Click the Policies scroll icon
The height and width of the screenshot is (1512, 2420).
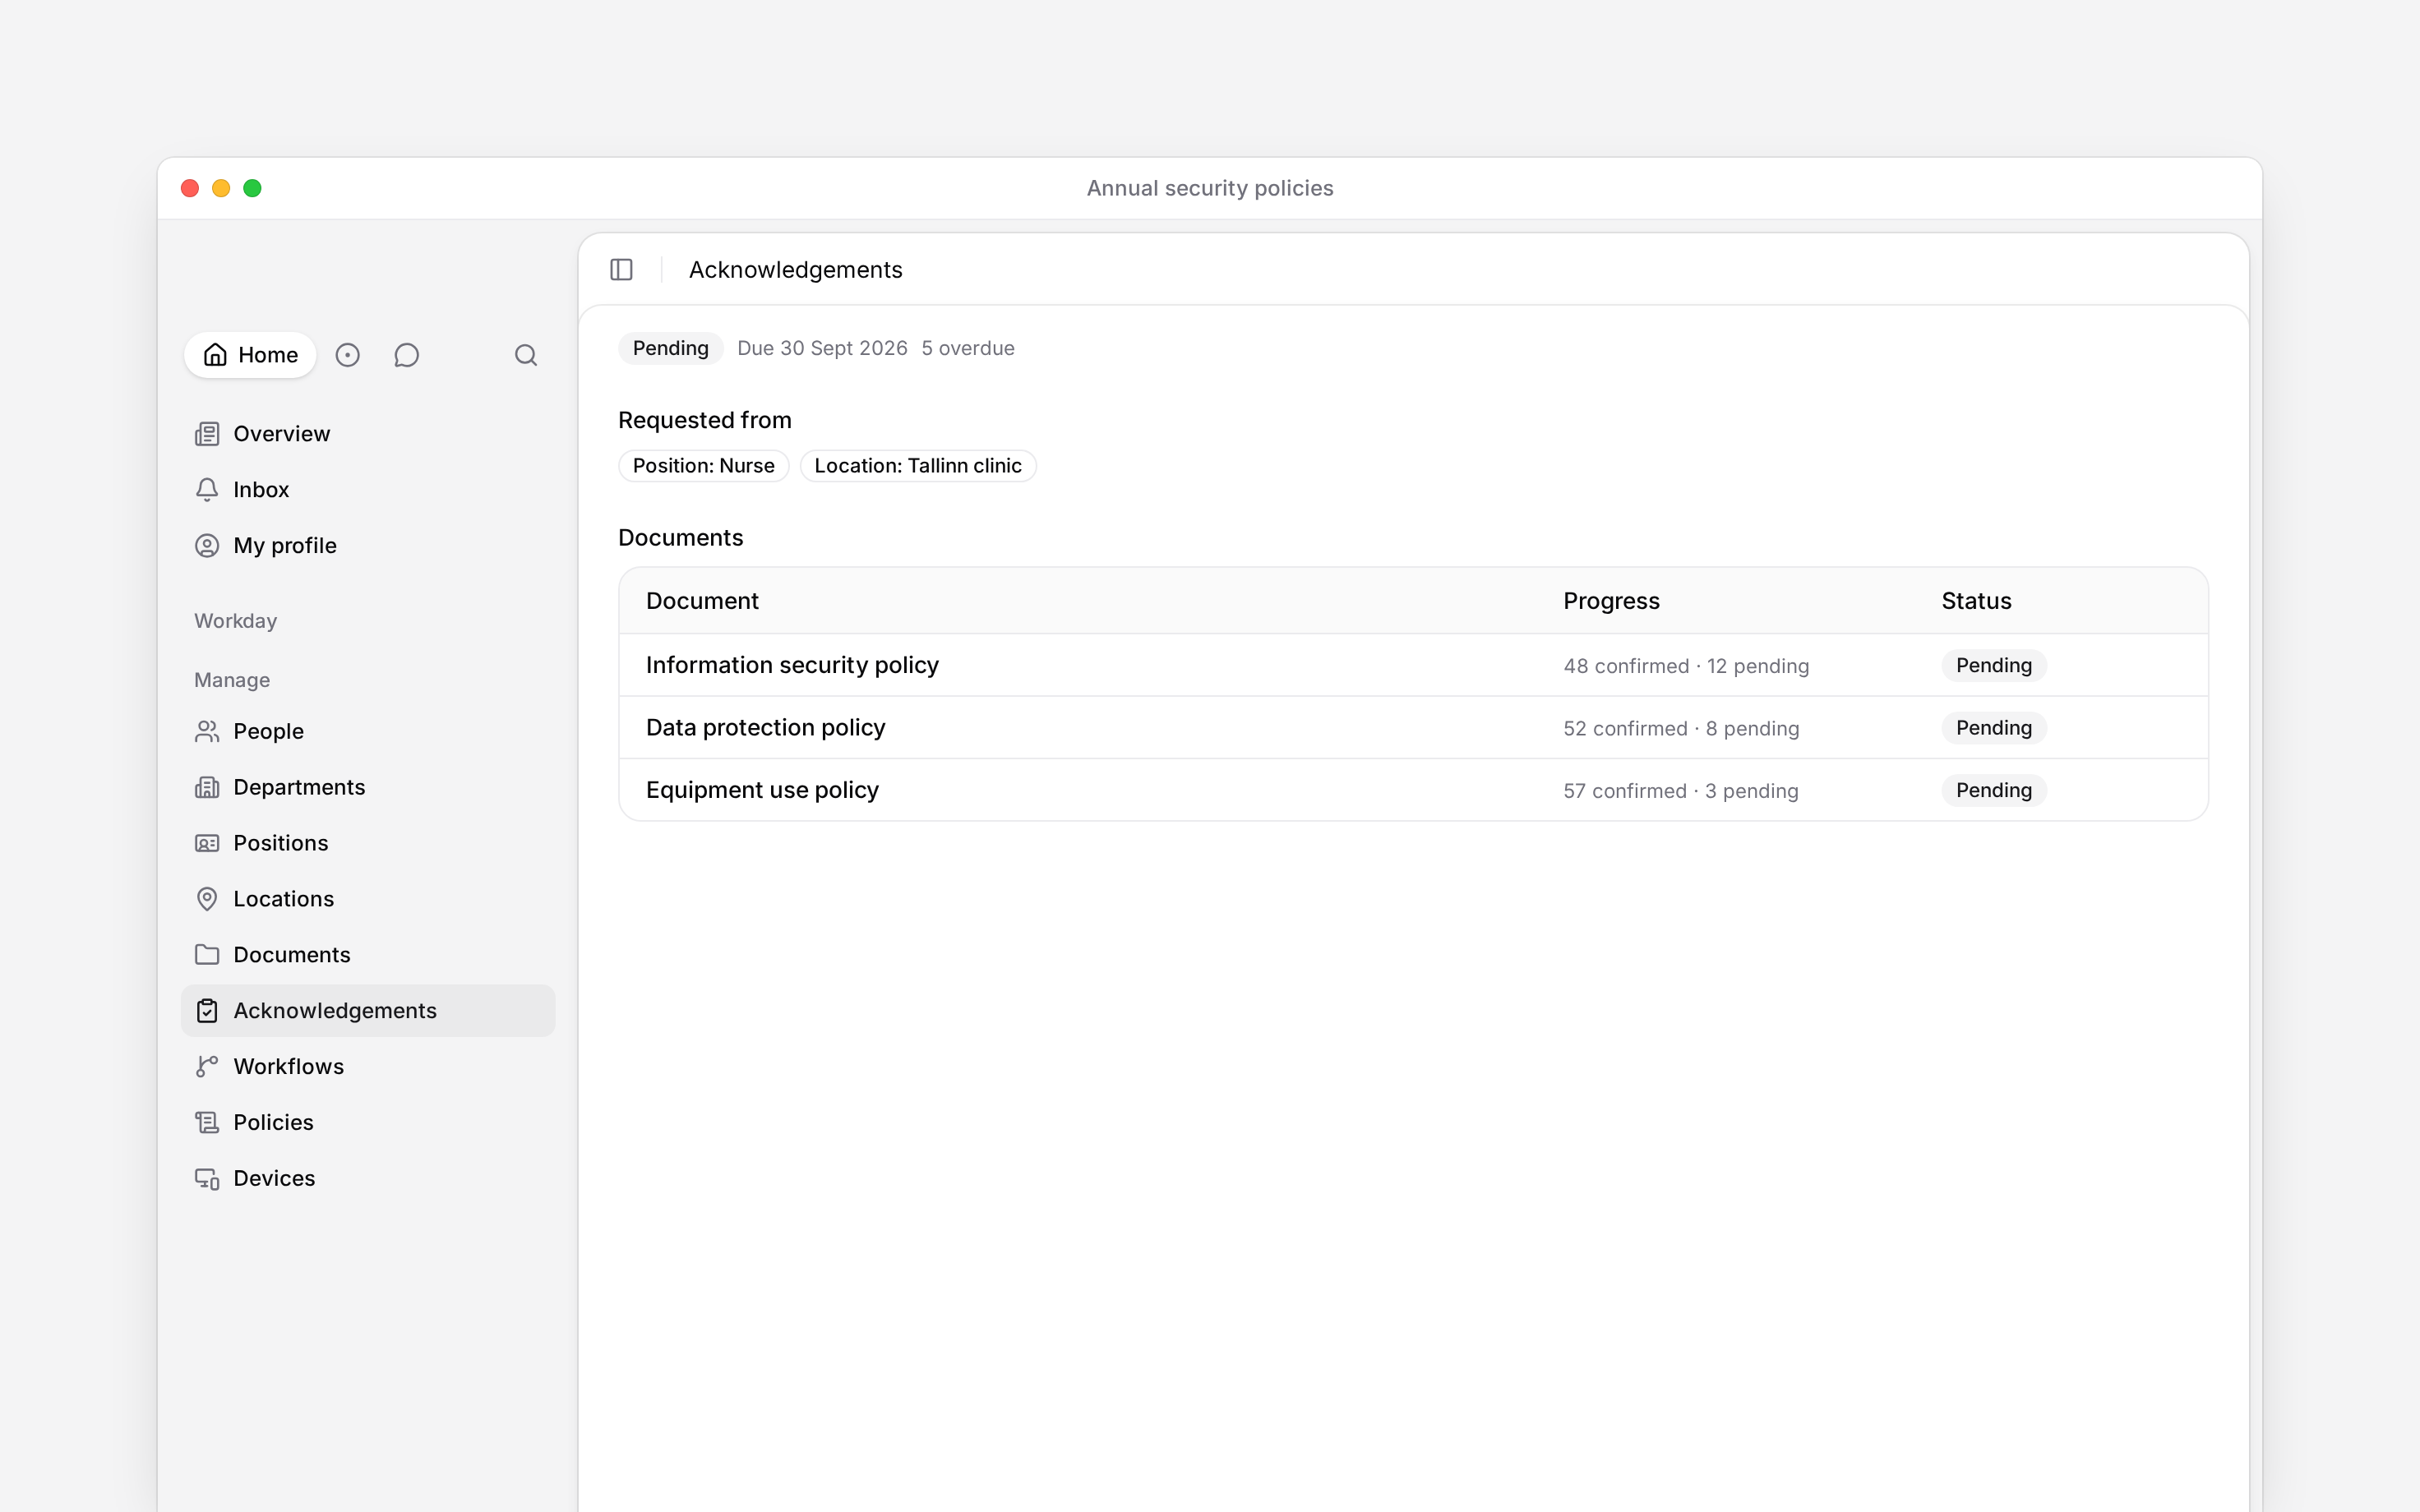click(x=207, y=1123)
